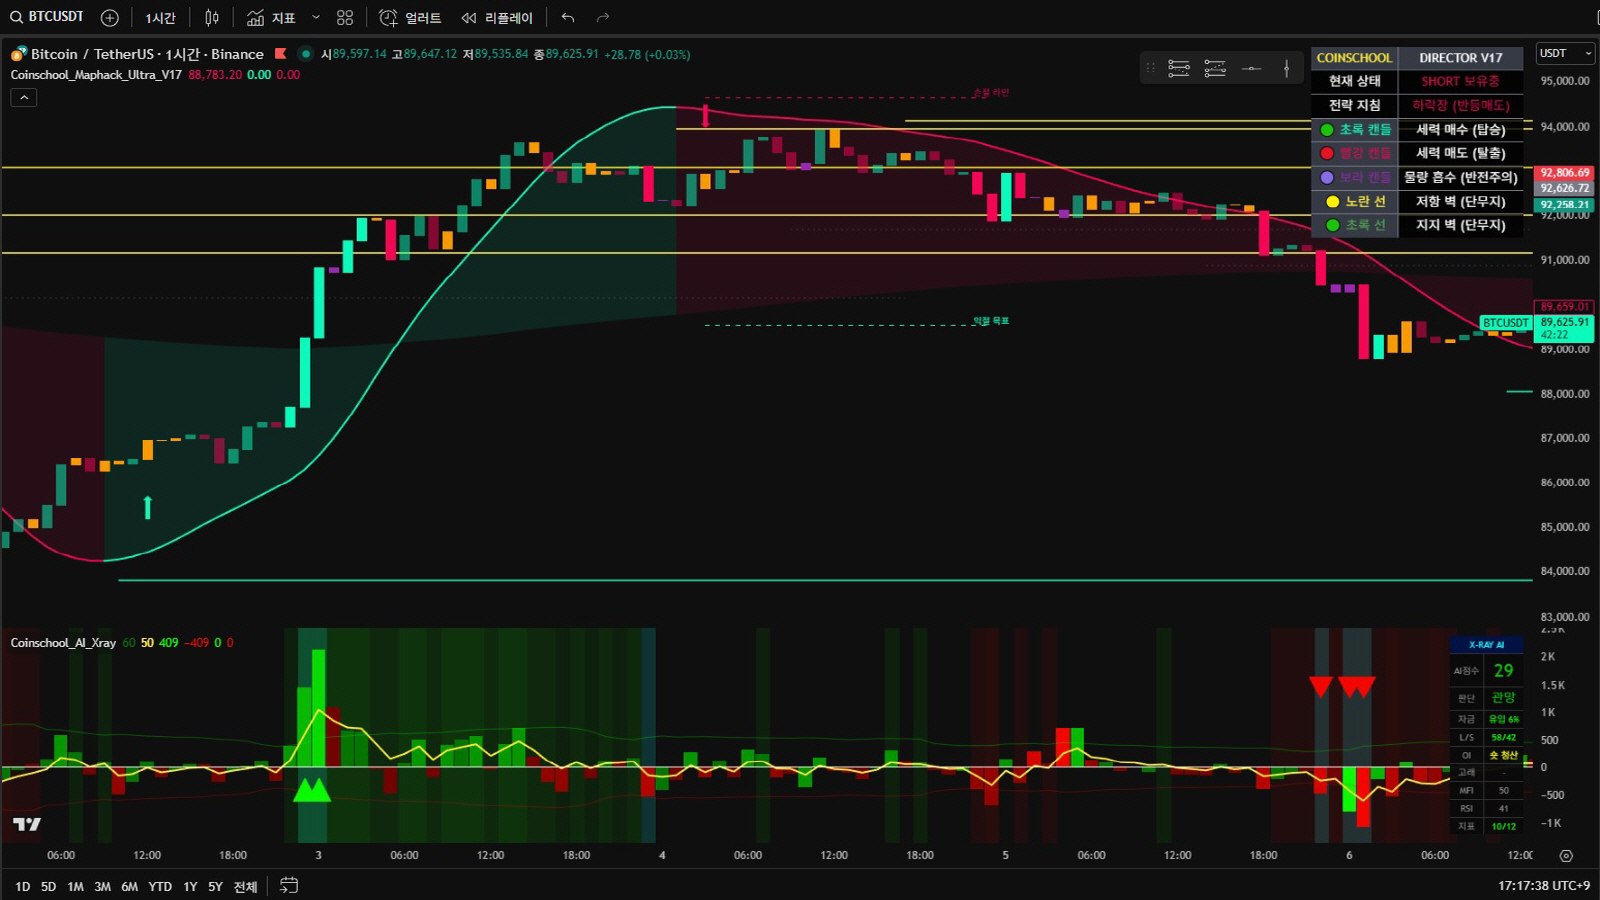
Task: Open the time-axis settings gear icon
Action: (x=1566, y=856)
